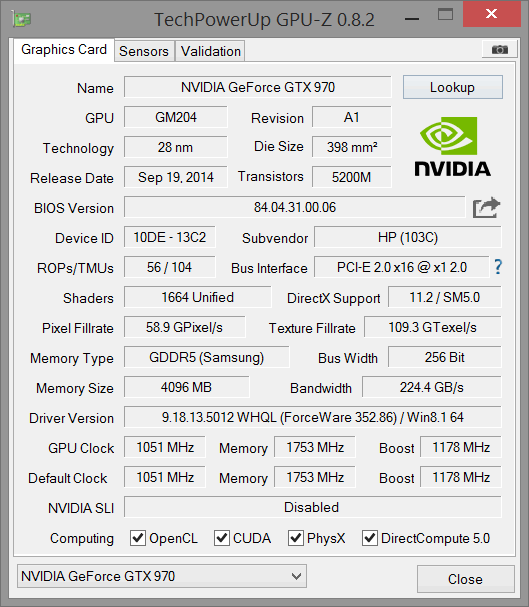Expand the GPU selection dropdown arrow
This screenshot has height=607, width=529.
click(x=296, y=576)
